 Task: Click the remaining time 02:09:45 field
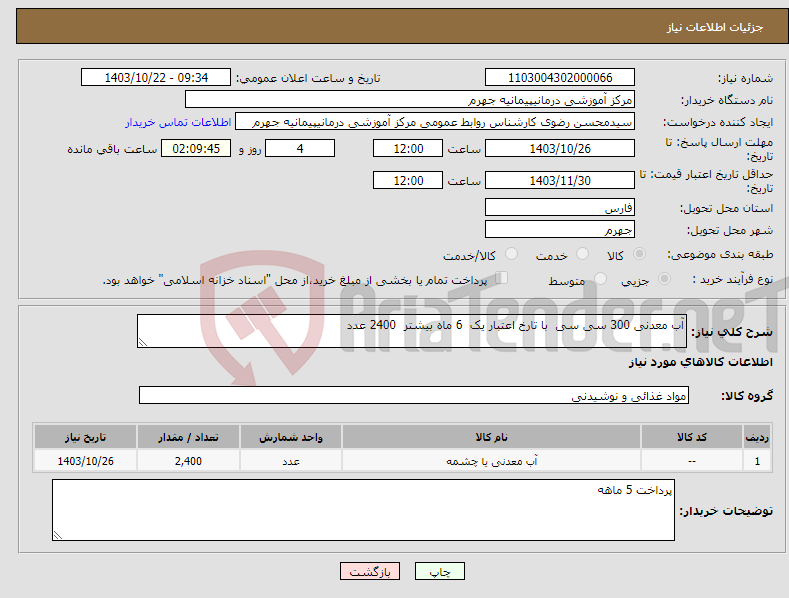[x=196, y=148]
